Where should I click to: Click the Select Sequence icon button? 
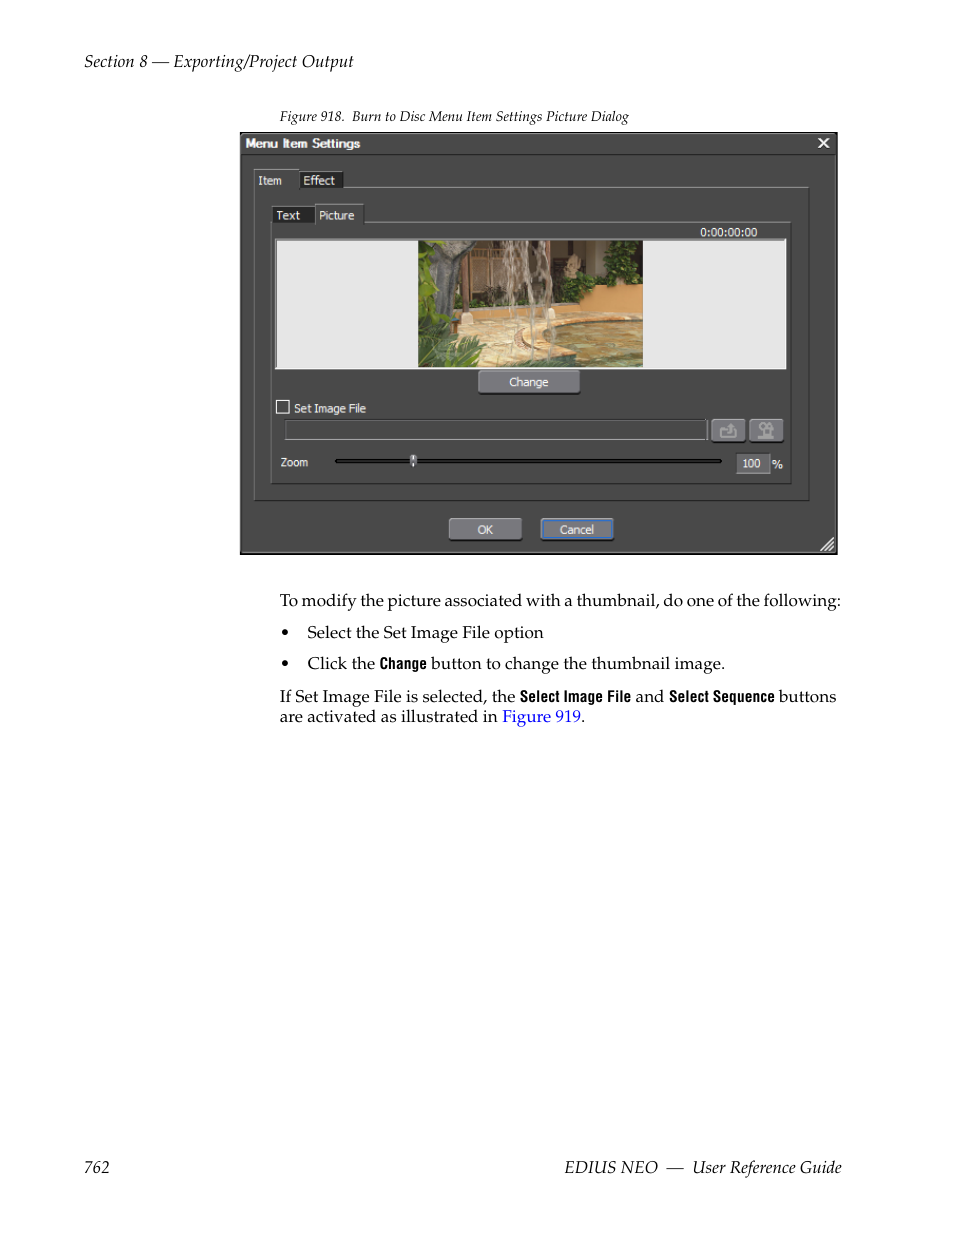click(766, 430)
